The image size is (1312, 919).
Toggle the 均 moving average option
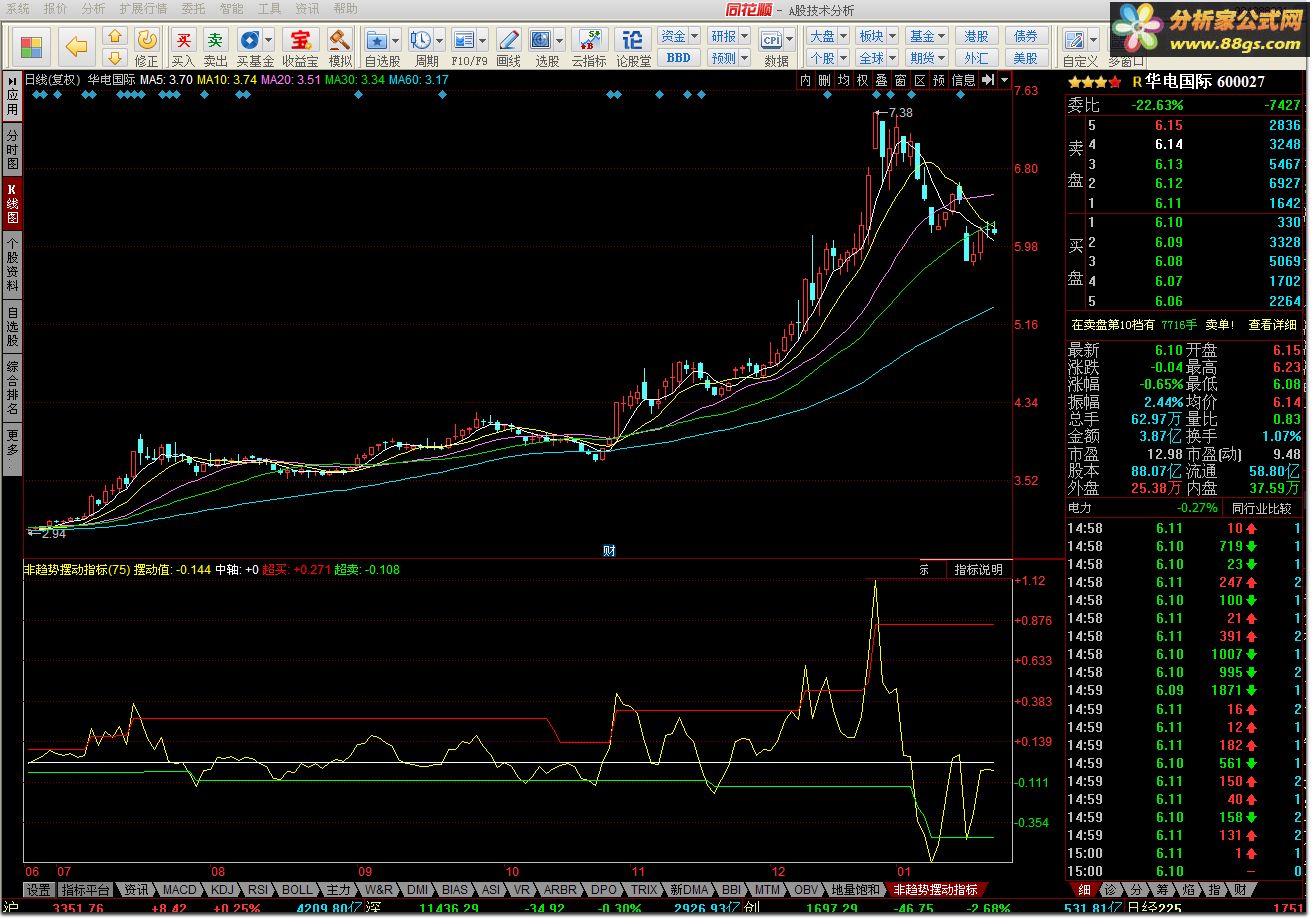pos(844,80)
